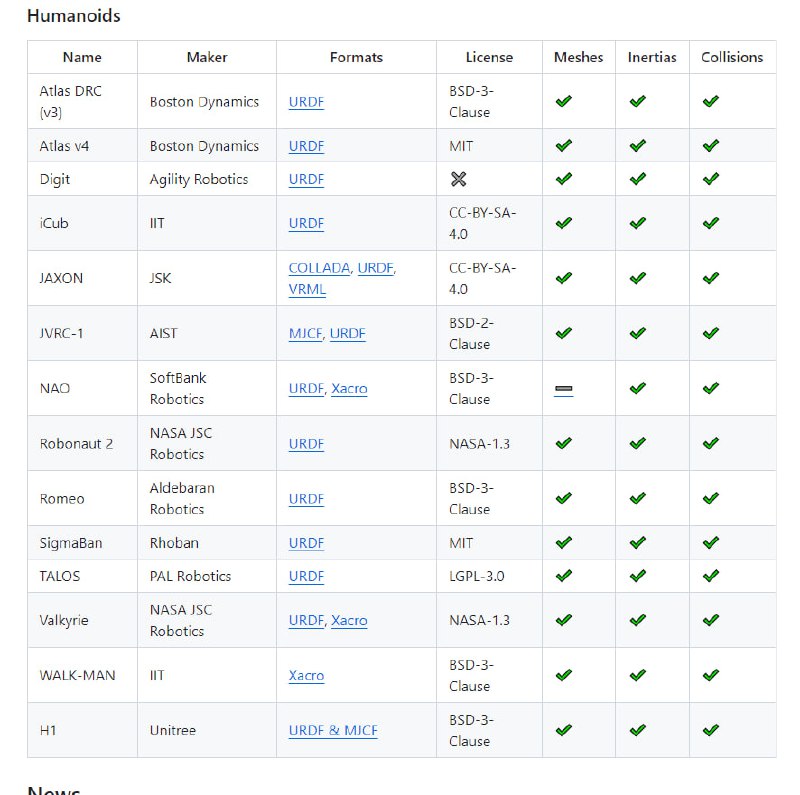Screen dimensions: 800x795
Task: Click Robonaut 2 collisions checkmark icon
Action: coord(711,443)
